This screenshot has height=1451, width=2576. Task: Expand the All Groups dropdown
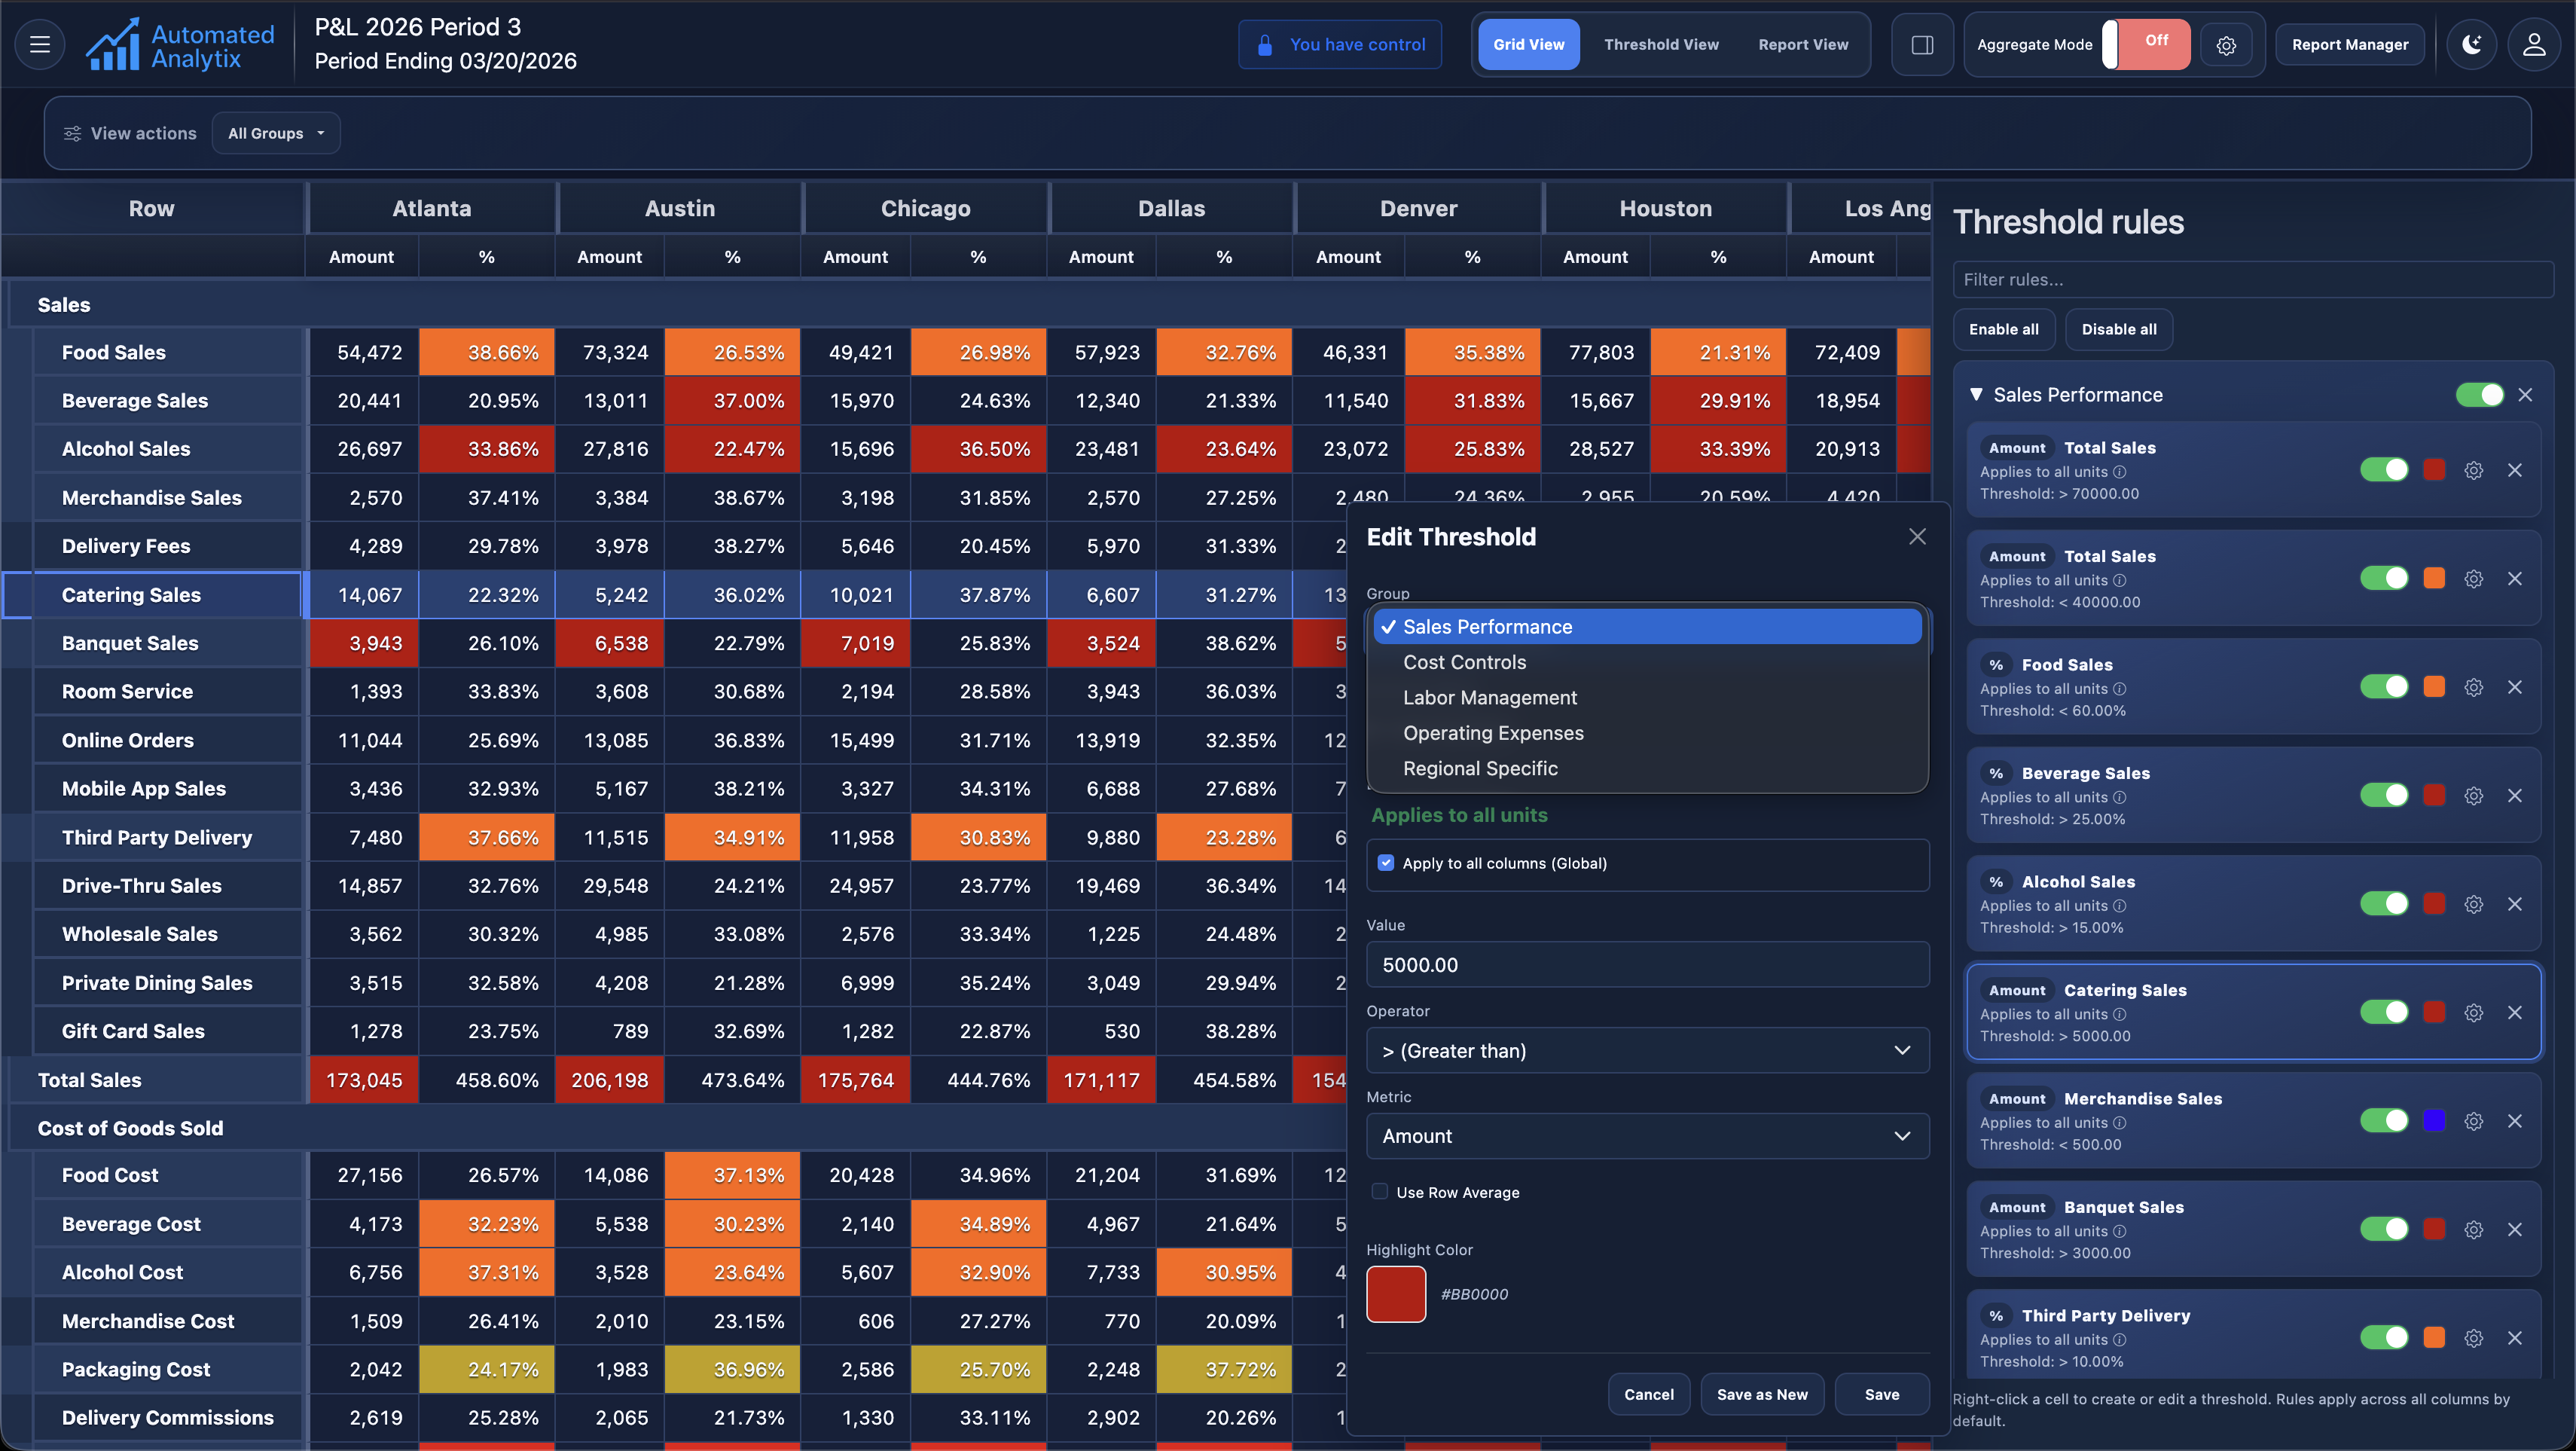coord(276,133)
